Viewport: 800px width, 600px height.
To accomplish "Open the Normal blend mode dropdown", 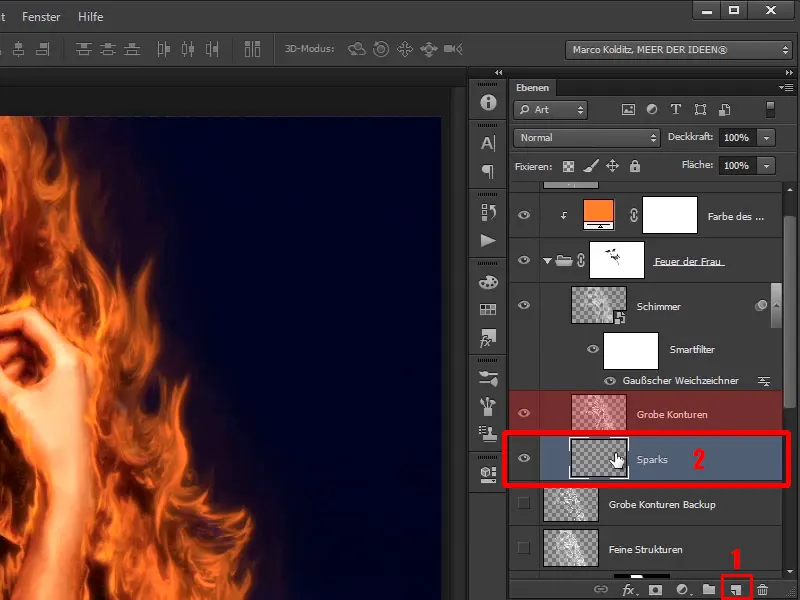I will pyautogui.click(x=587, y=138).
